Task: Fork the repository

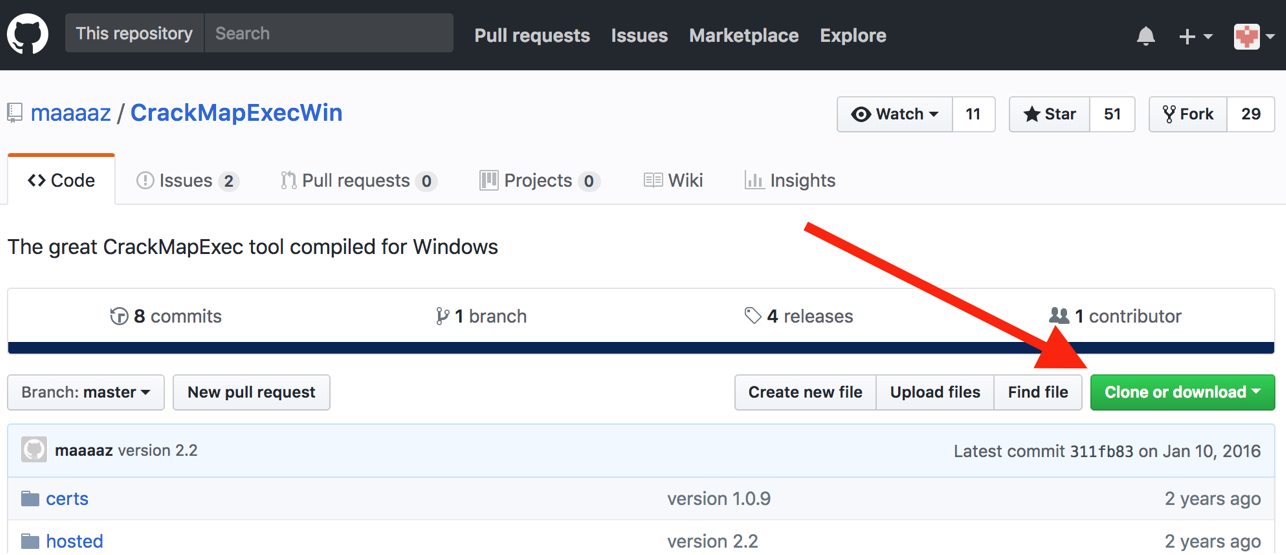Action: (1188, 114)
